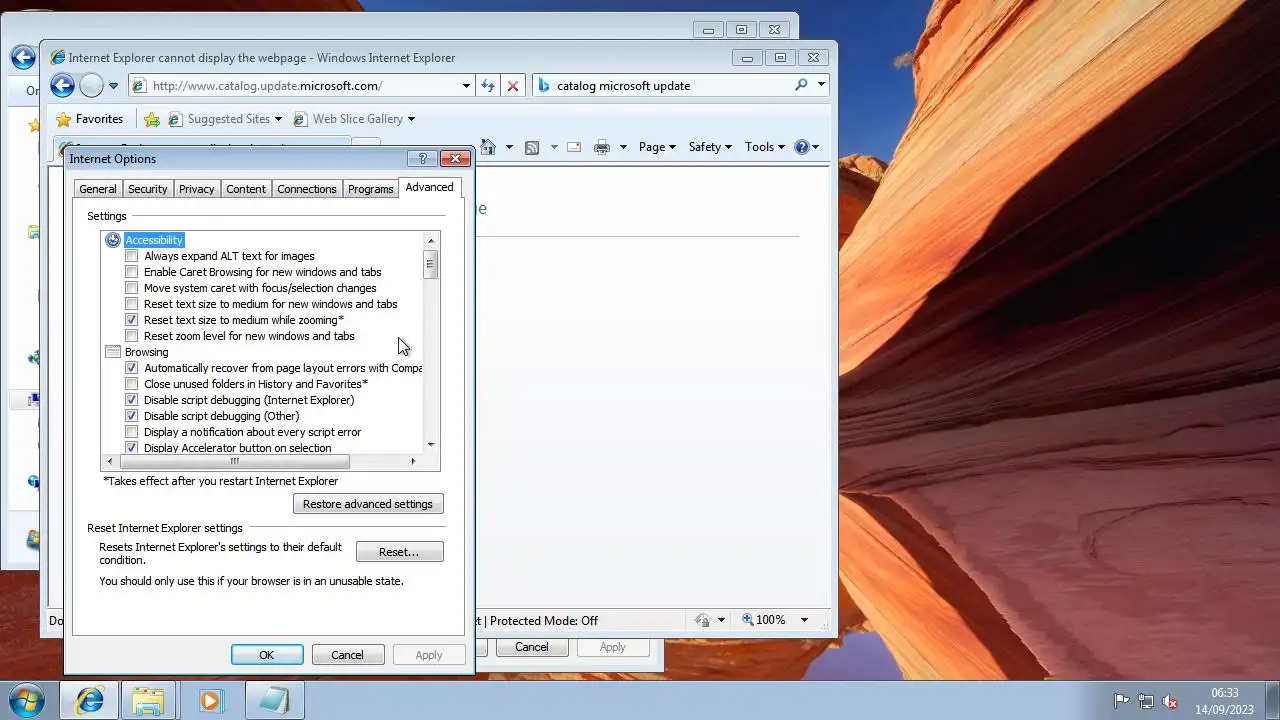Check Display a notification about every script error
This screenshot has height=720, width=1280.
point(131,432)
